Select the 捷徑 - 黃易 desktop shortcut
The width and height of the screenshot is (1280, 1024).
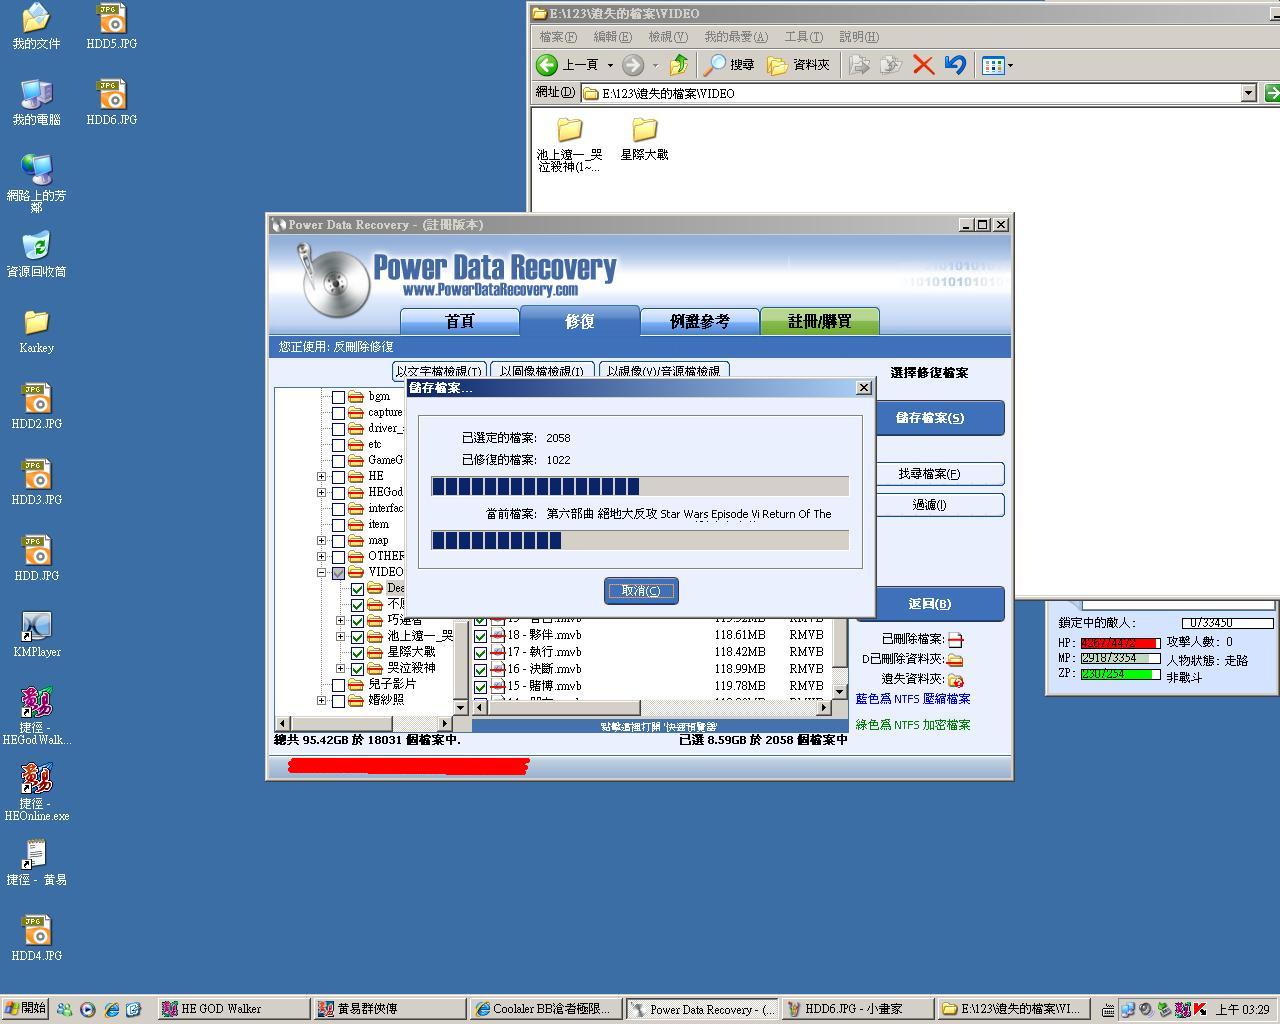[x=36, y=863]
